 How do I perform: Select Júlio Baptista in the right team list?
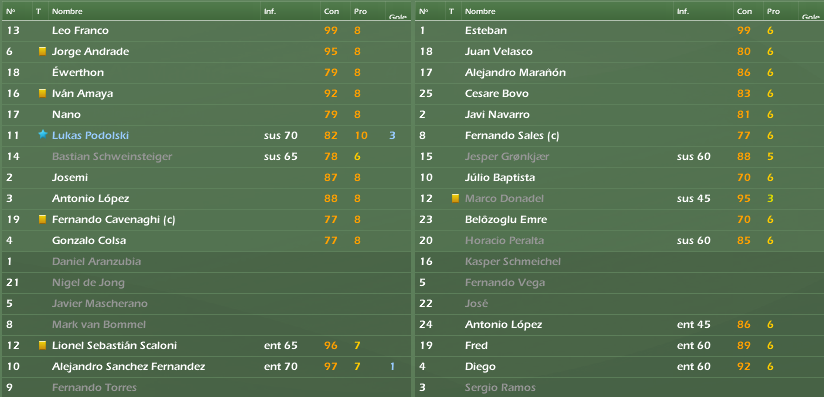pyautogui.click(x=500, y=178)
